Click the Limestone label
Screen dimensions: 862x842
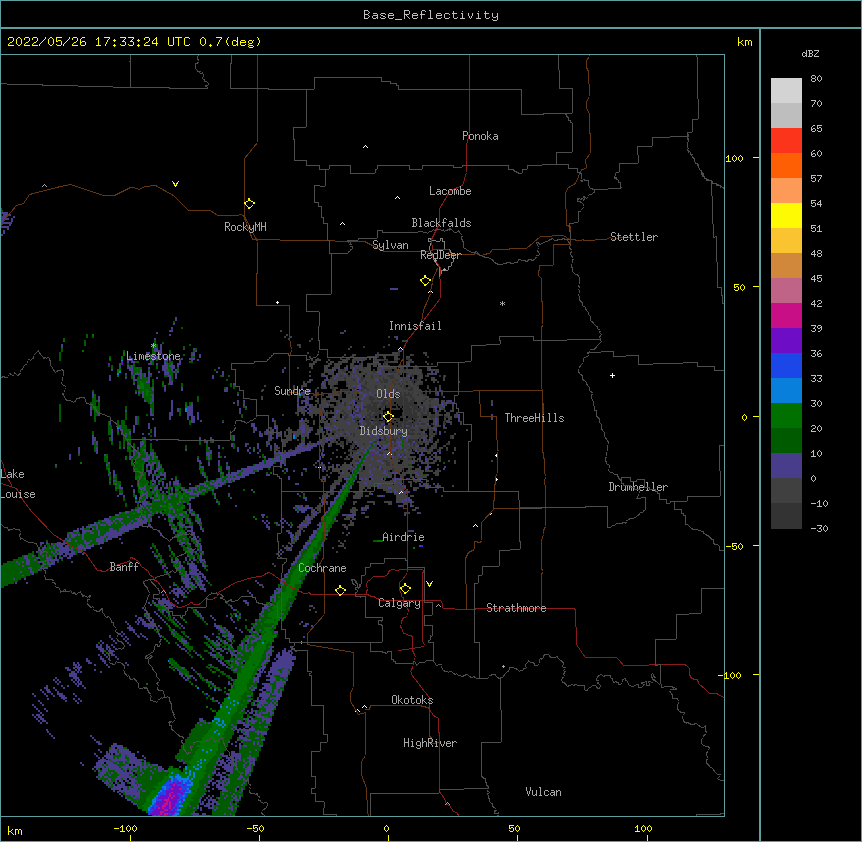coord(153,356)
